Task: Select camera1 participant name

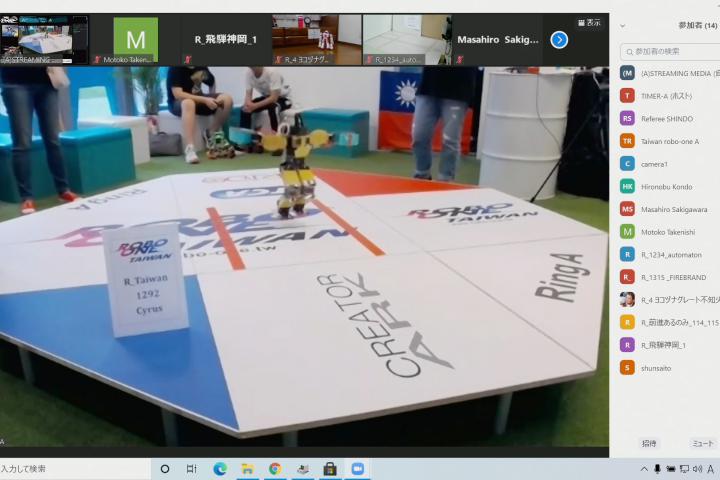Action: [654, 164]
